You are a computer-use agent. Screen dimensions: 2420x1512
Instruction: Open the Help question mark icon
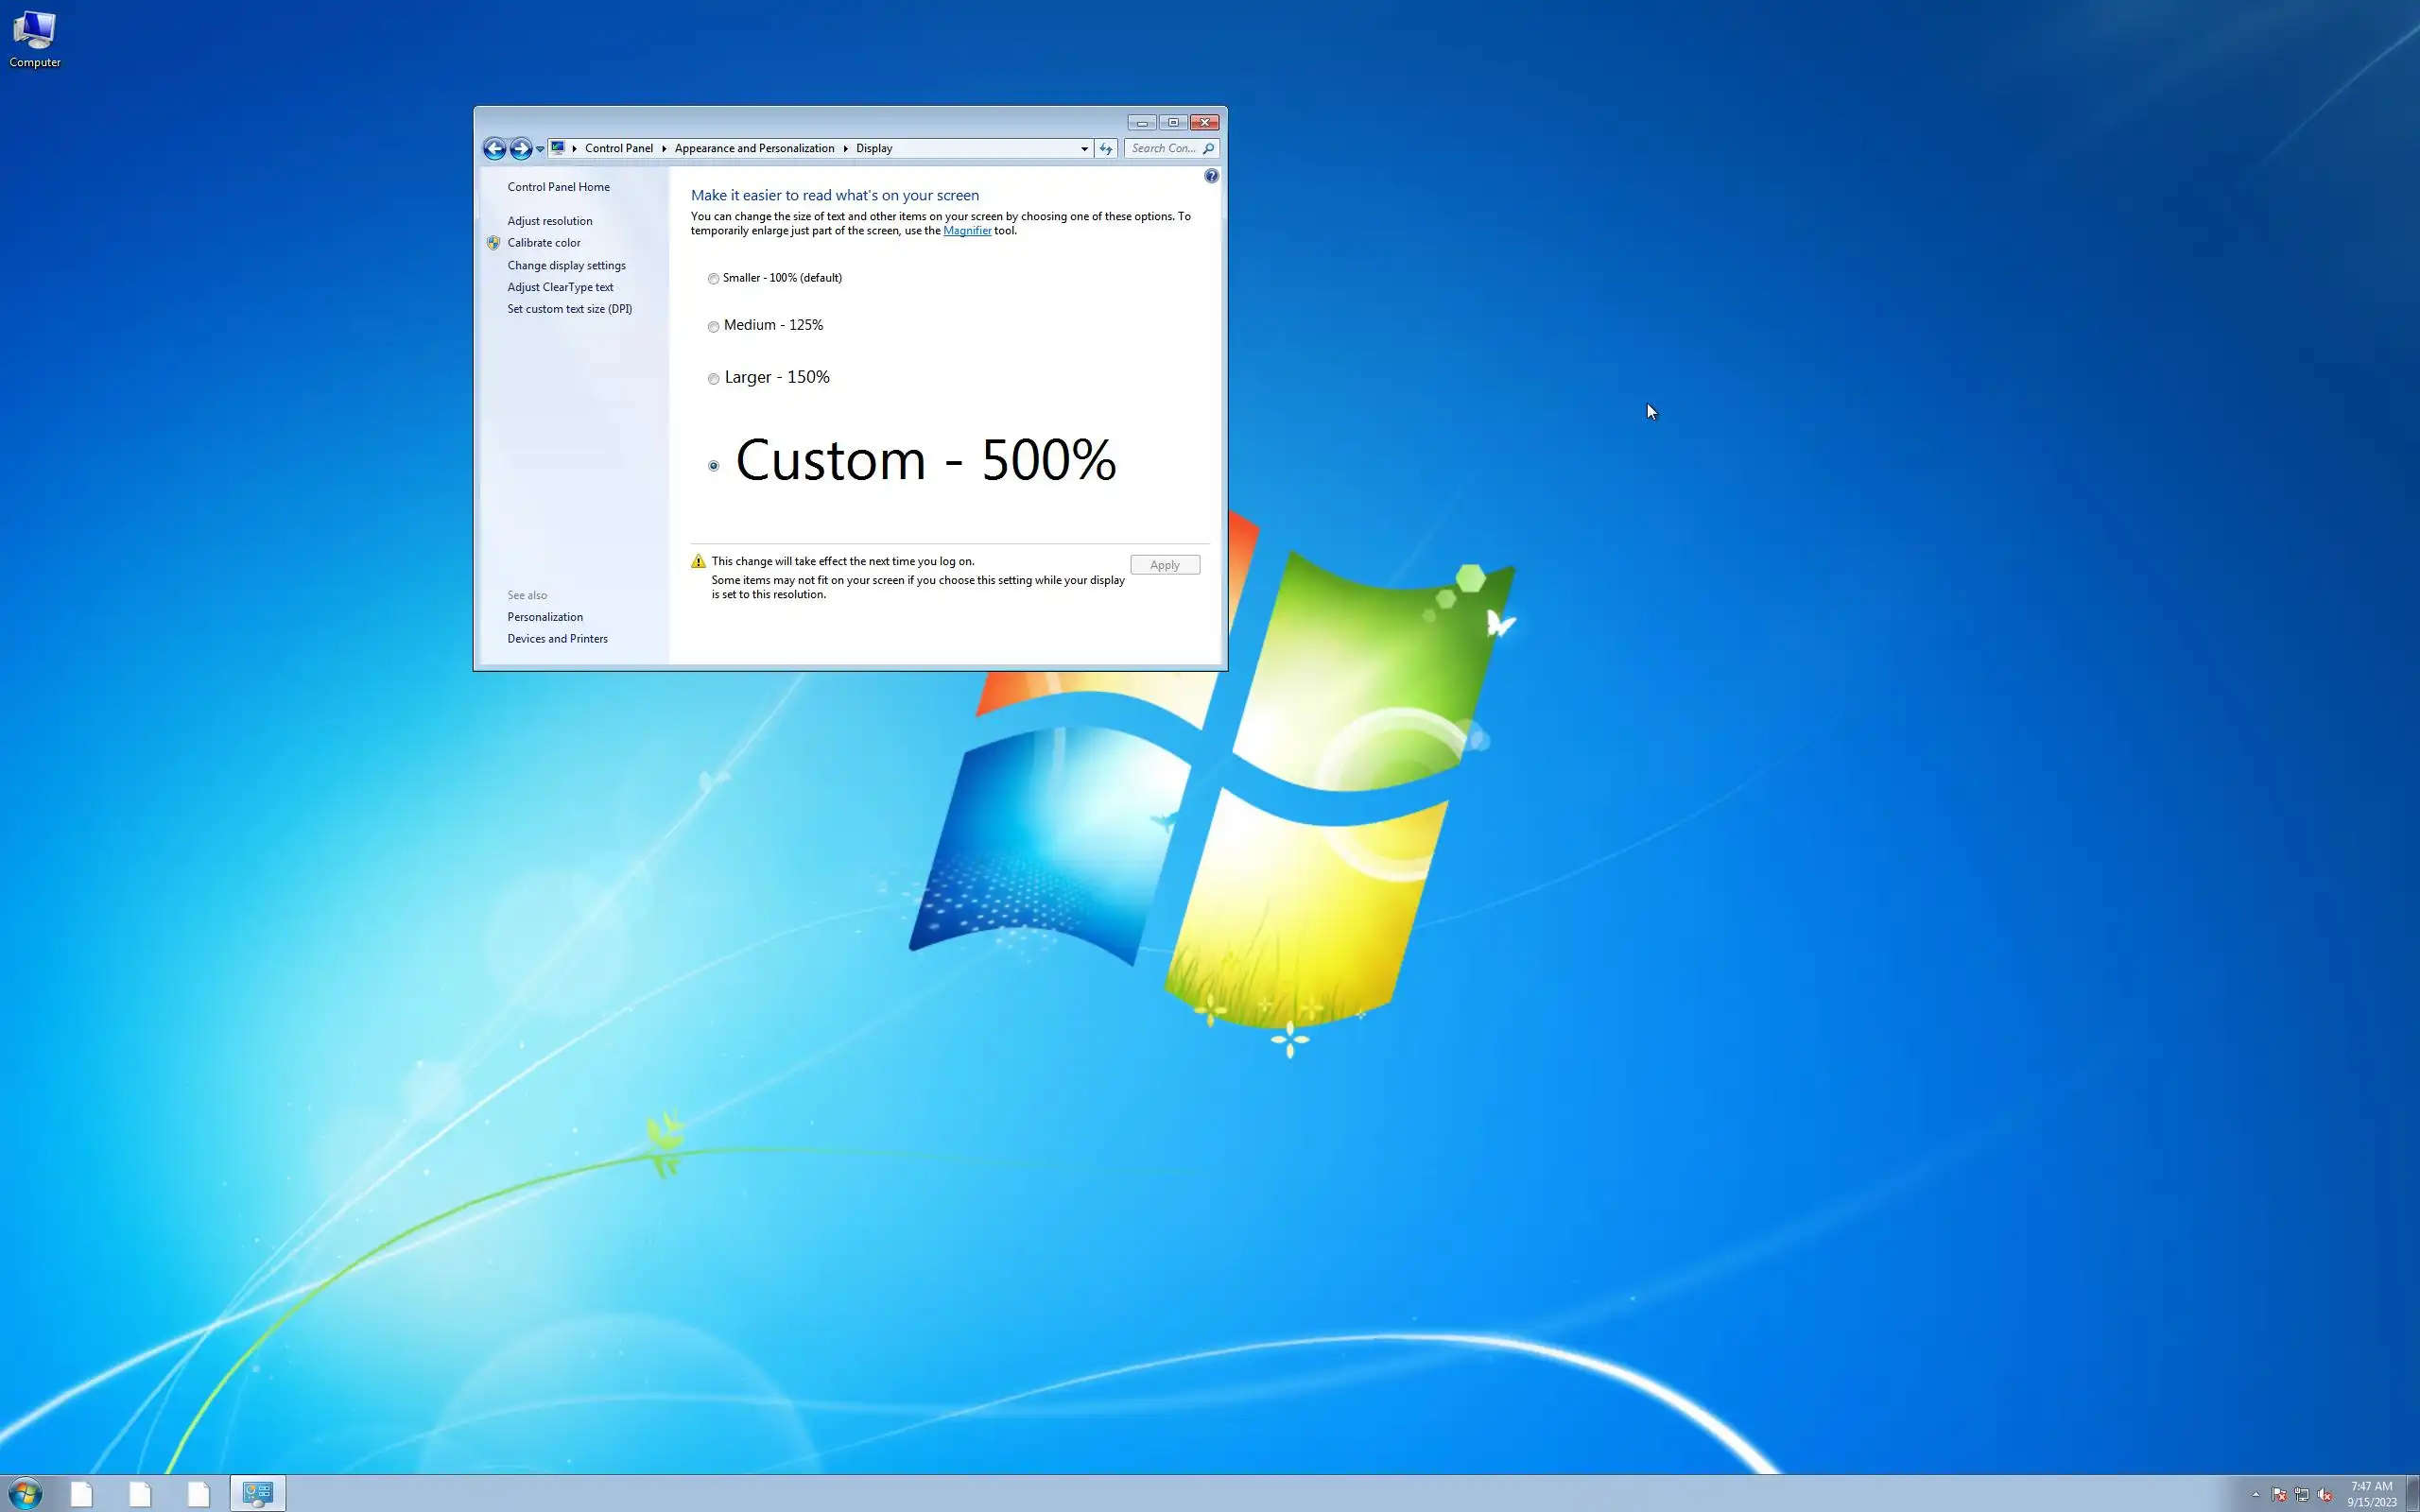[x=1211, y=176]
